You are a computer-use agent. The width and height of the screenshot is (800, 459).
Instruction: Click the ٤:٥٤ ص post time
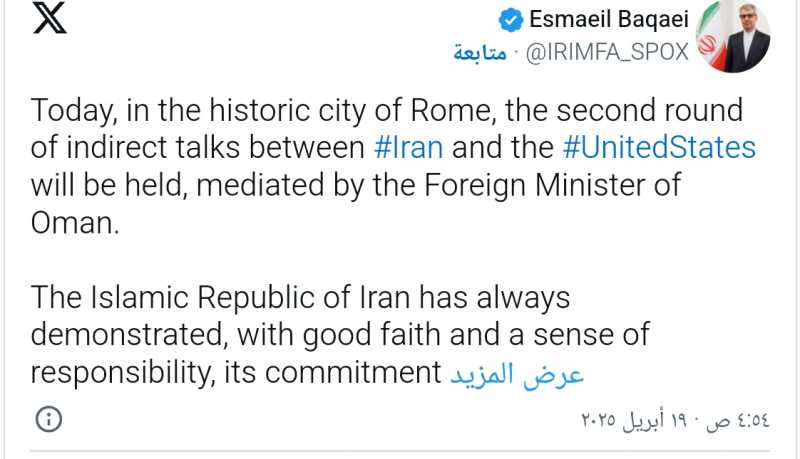735,417
